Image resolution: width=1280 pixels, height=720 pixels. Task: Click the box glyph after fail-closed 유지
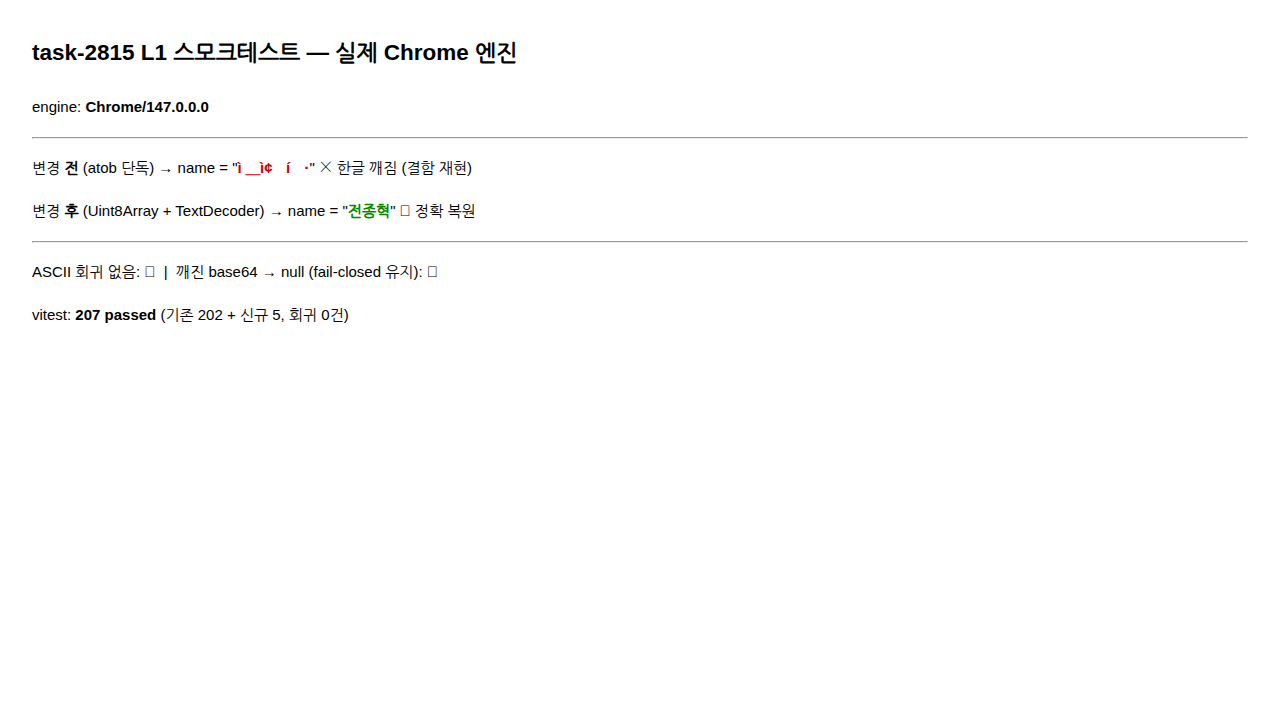pos(432,272)
